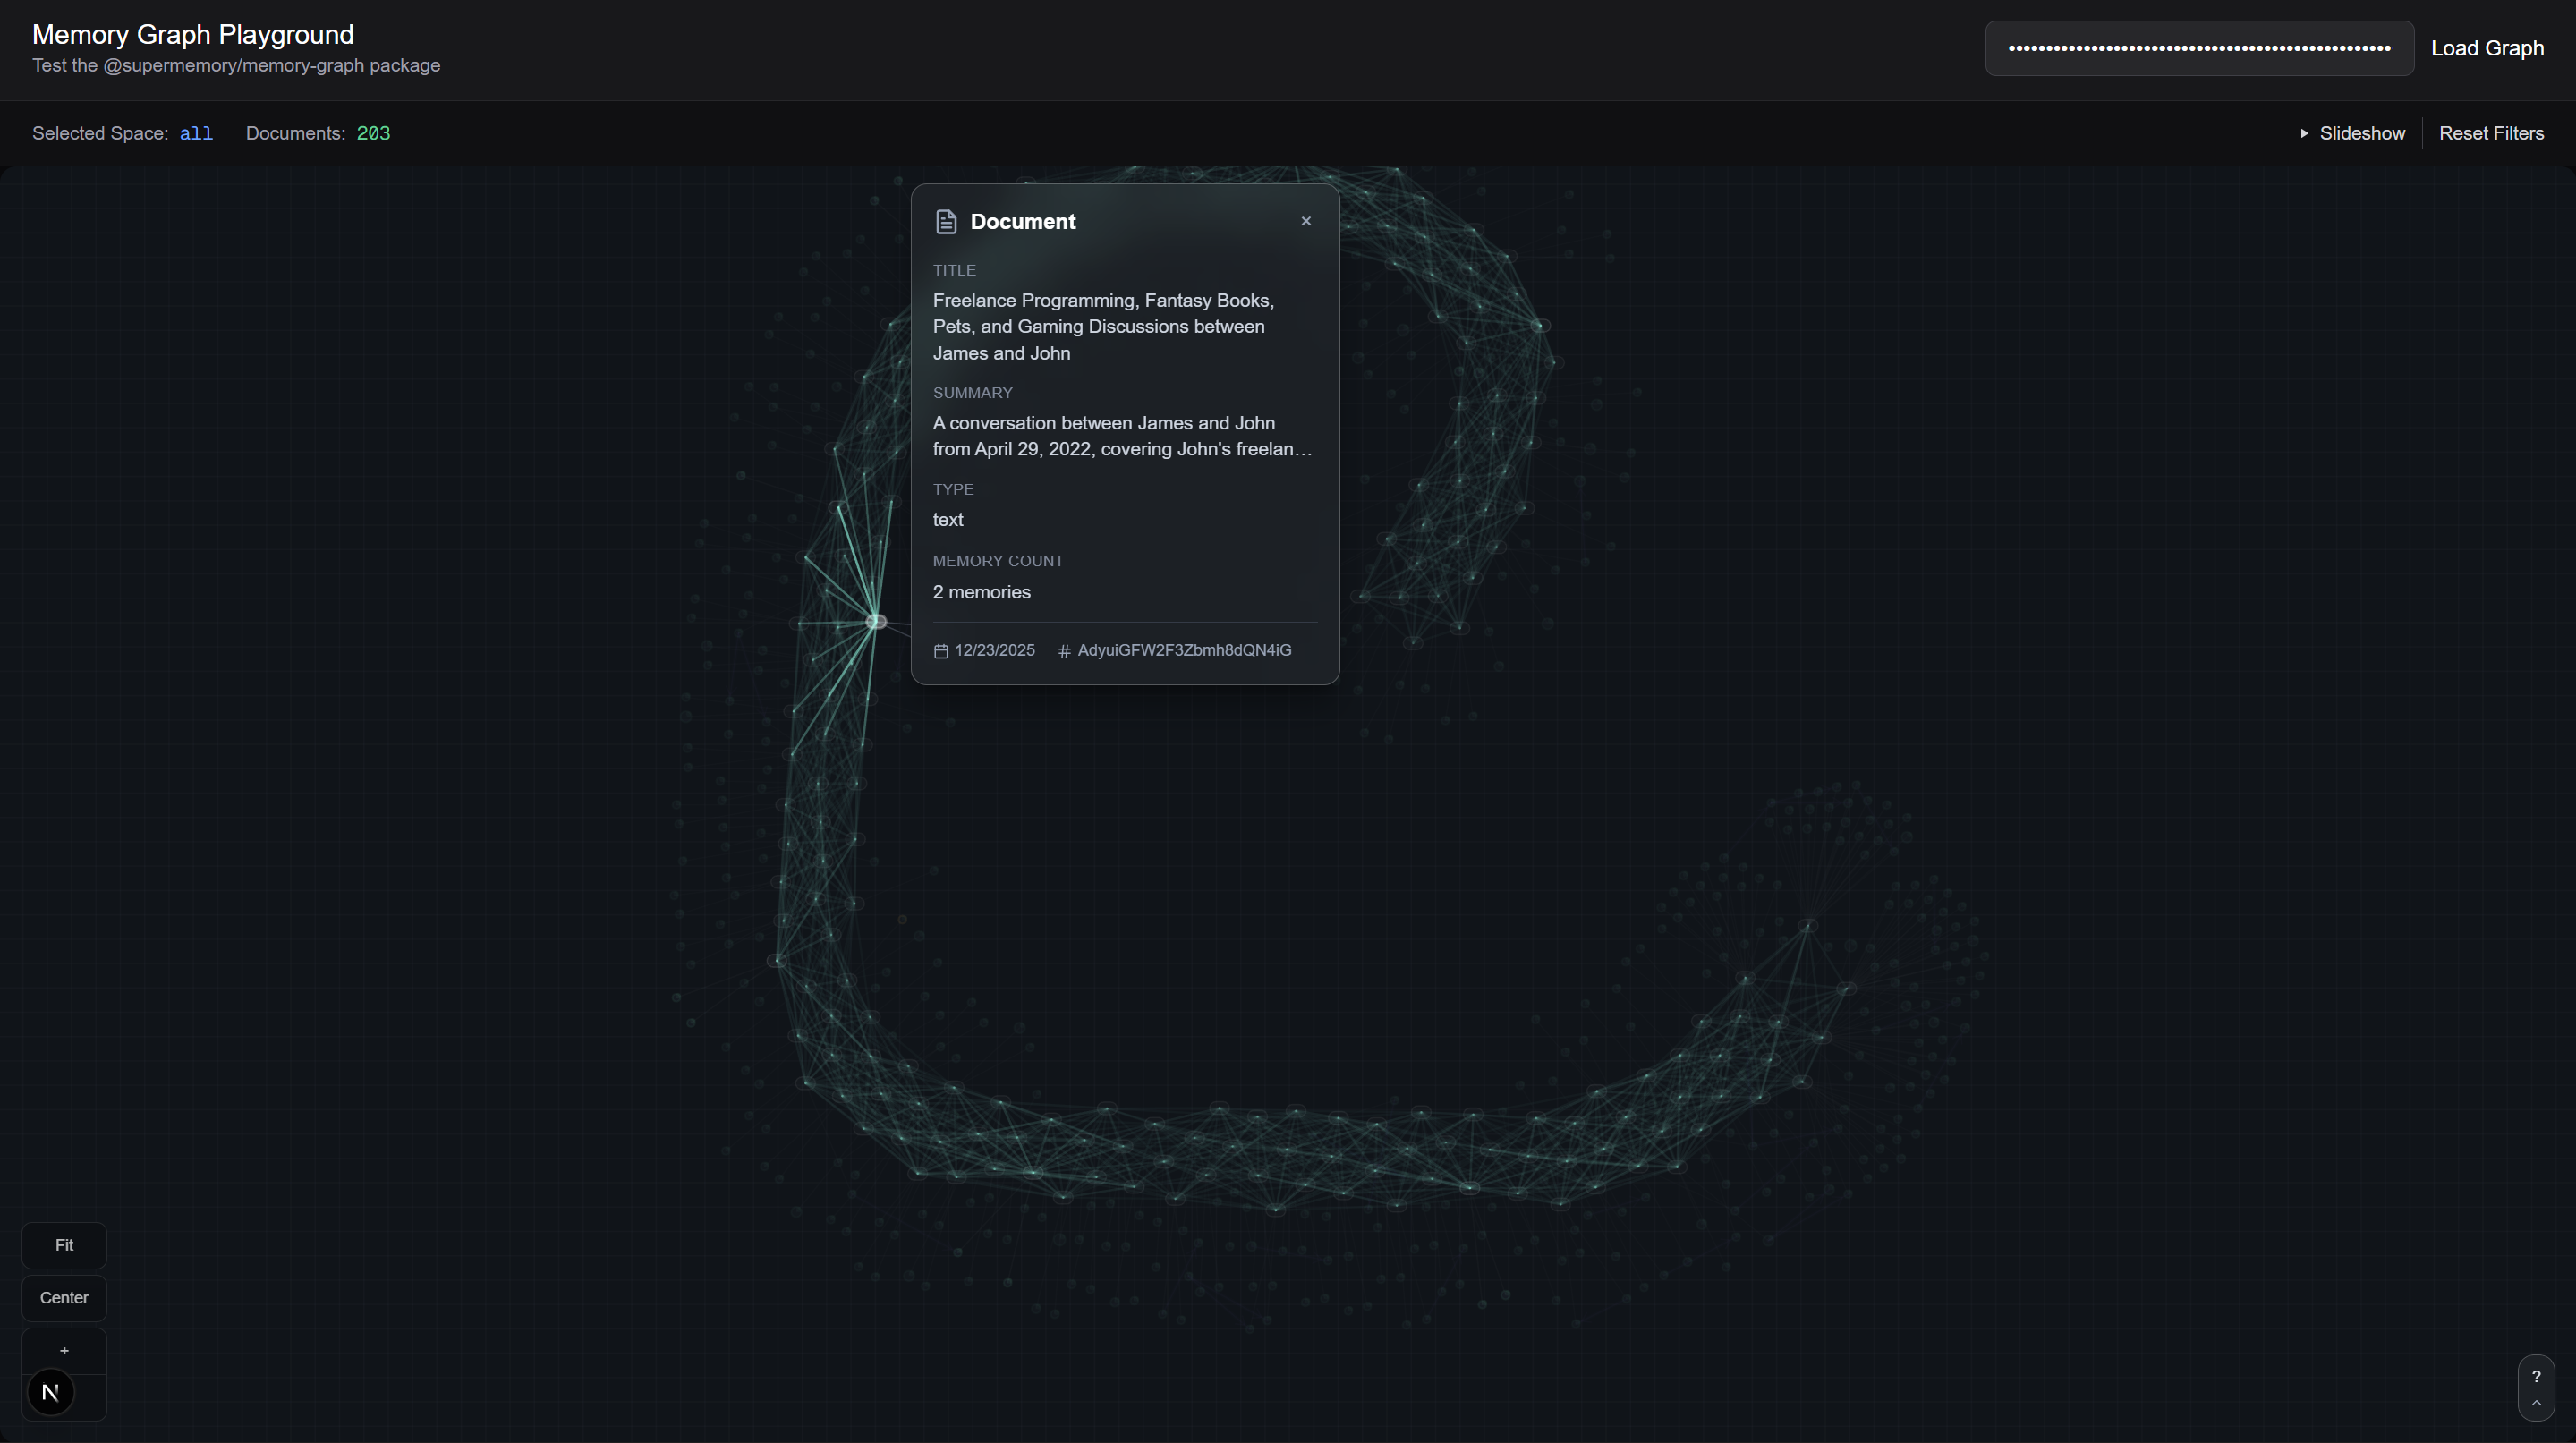Click the highlighted selected graph node

876,622
